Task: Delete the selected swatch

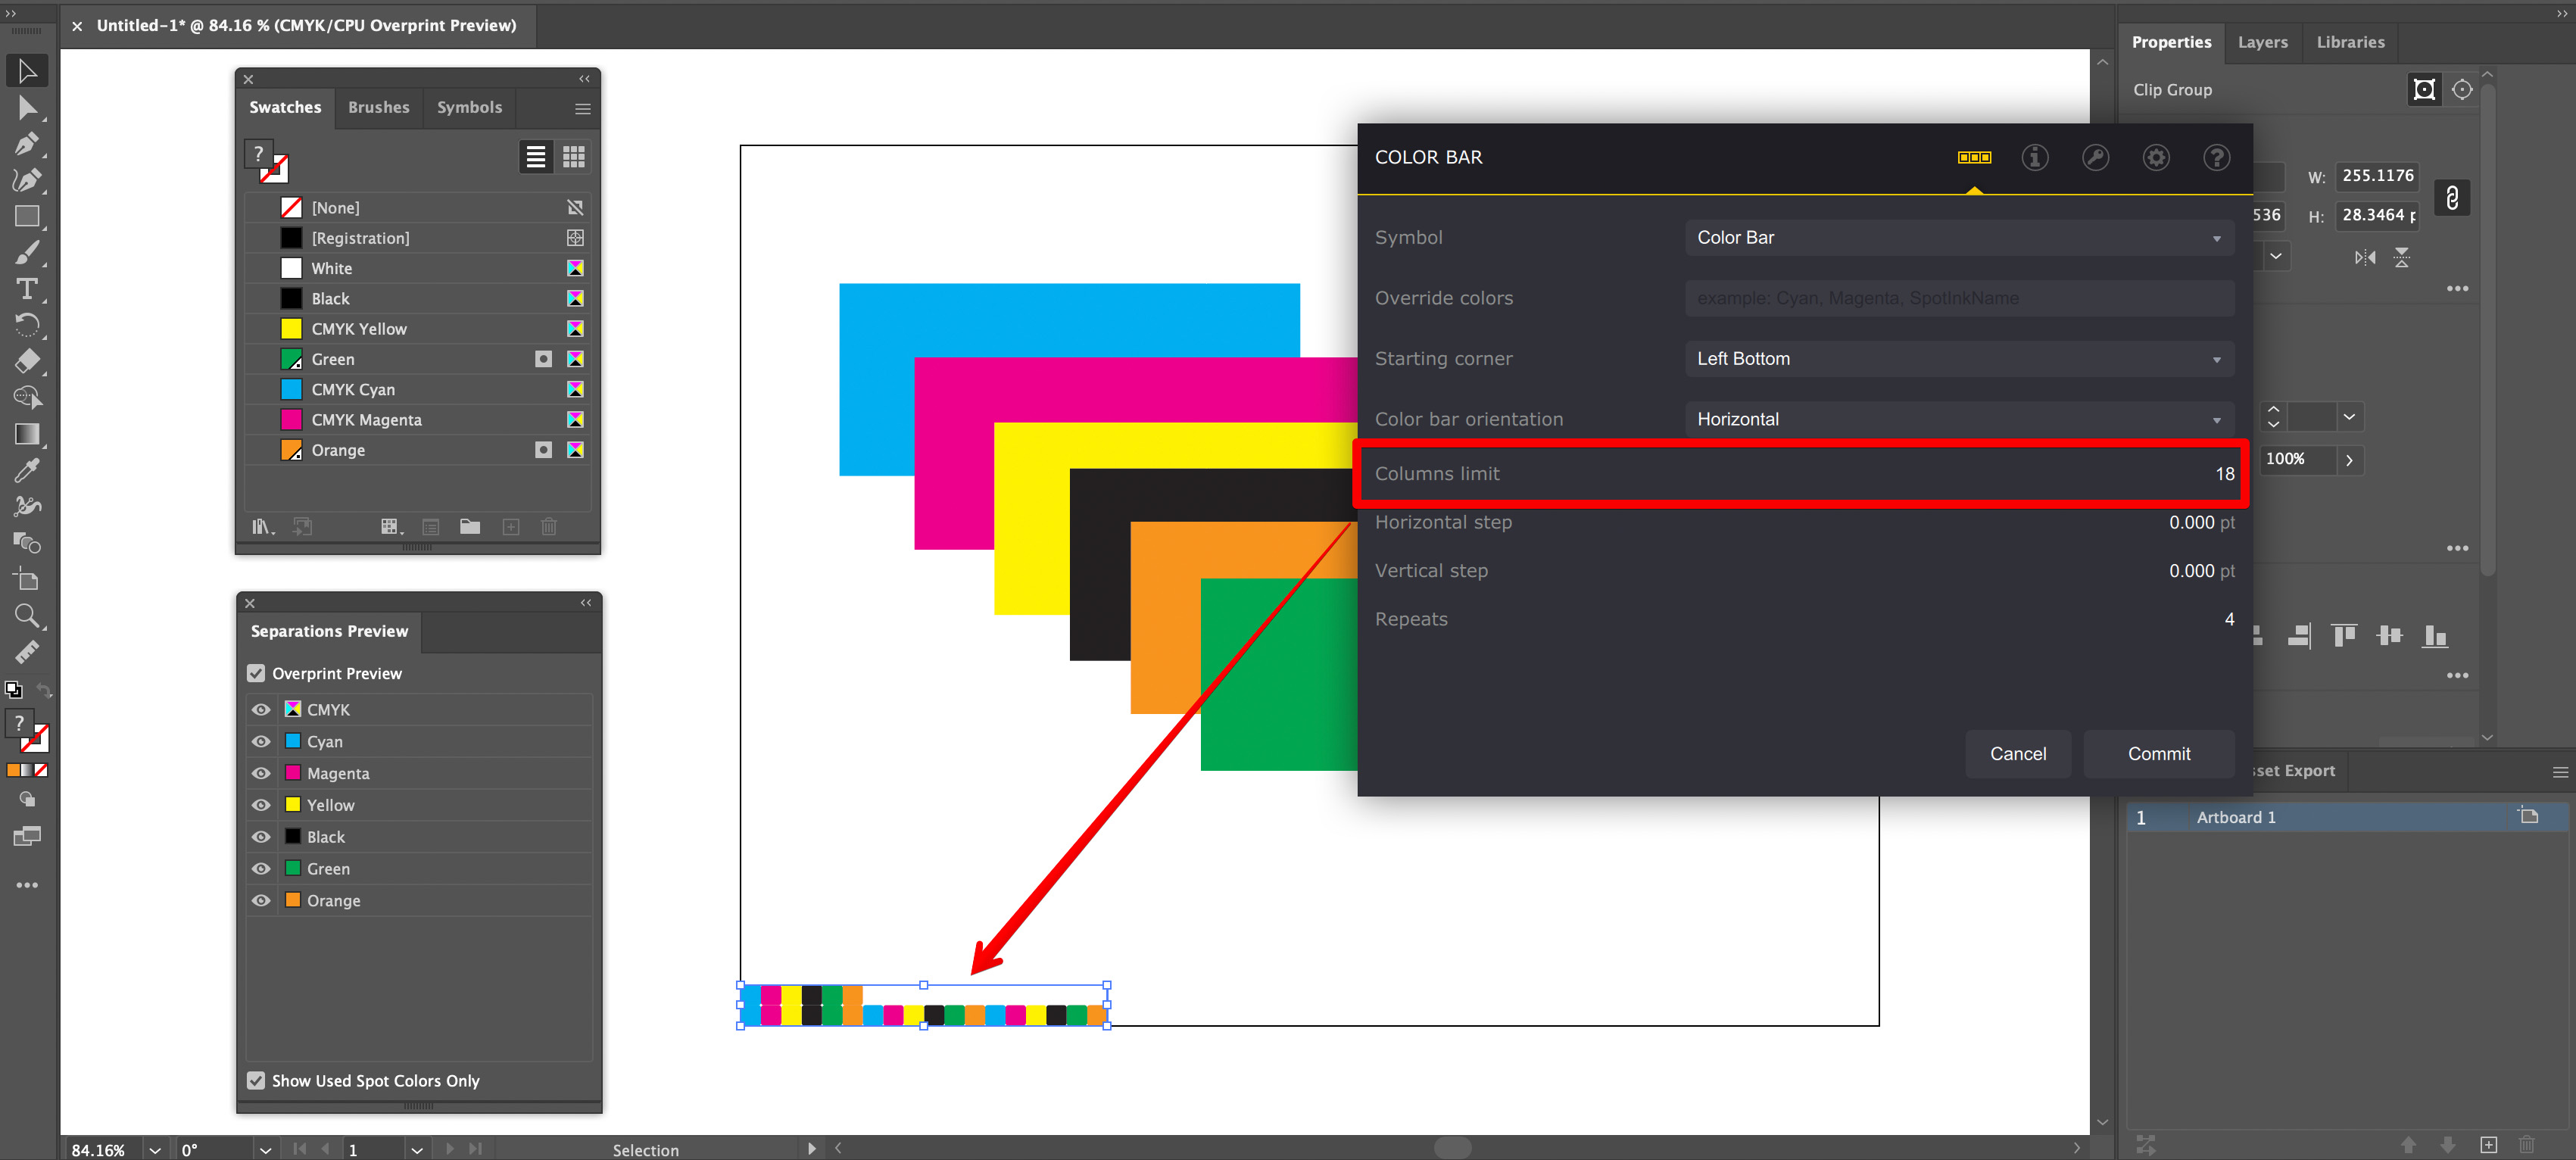Action: (x=548, y=526)
